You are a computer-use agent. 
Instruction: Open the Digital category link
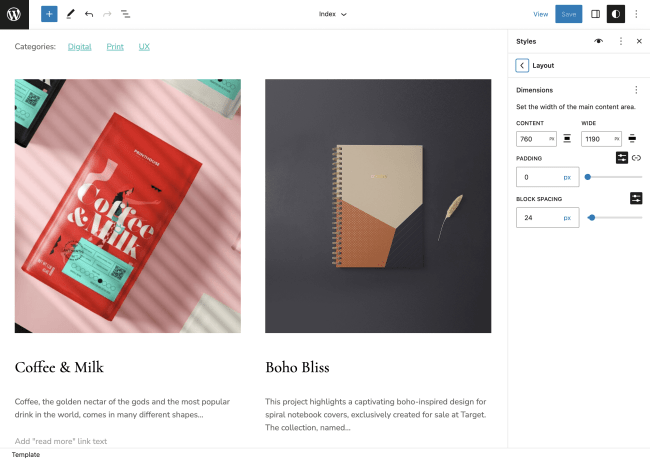(80, 46)
